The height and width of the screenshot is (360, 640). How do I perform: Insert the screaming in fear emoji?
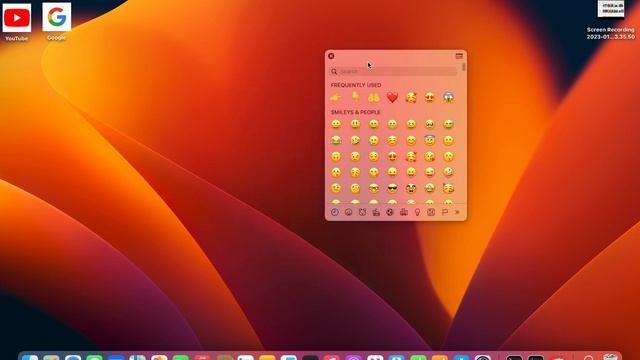449,98
